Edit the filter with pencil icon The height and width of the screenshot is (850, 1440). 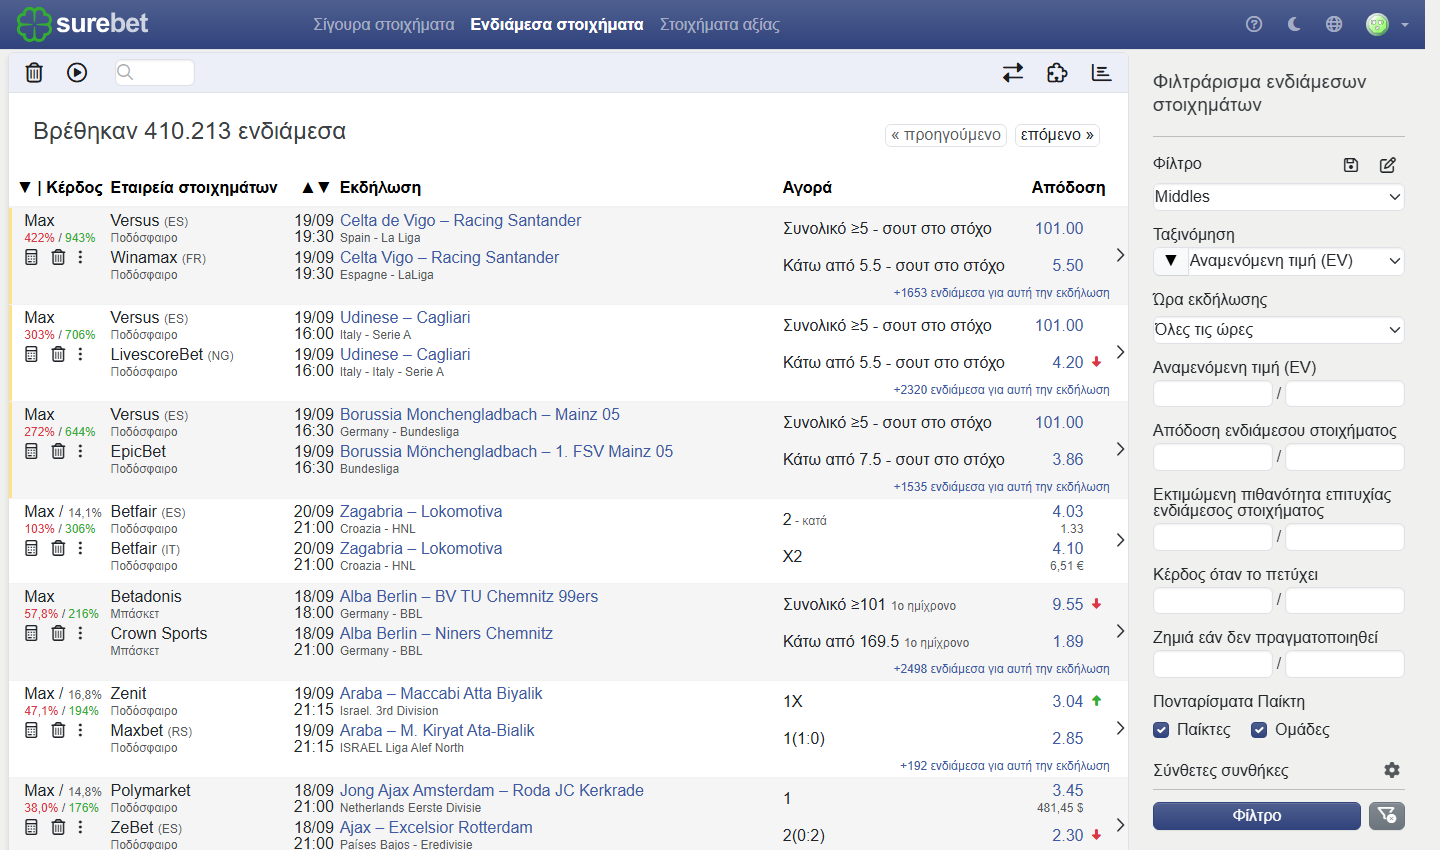click(x=1388, y=165)
